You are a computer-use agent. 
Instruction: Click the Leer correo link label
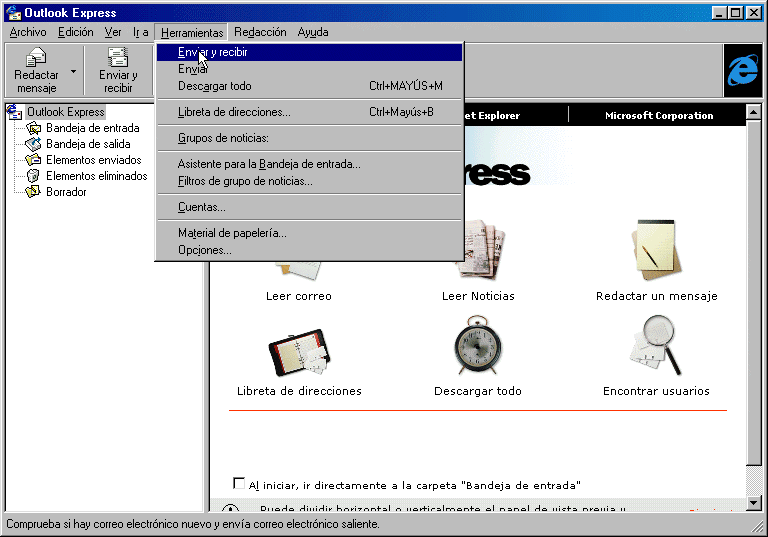tap(298, 296)
